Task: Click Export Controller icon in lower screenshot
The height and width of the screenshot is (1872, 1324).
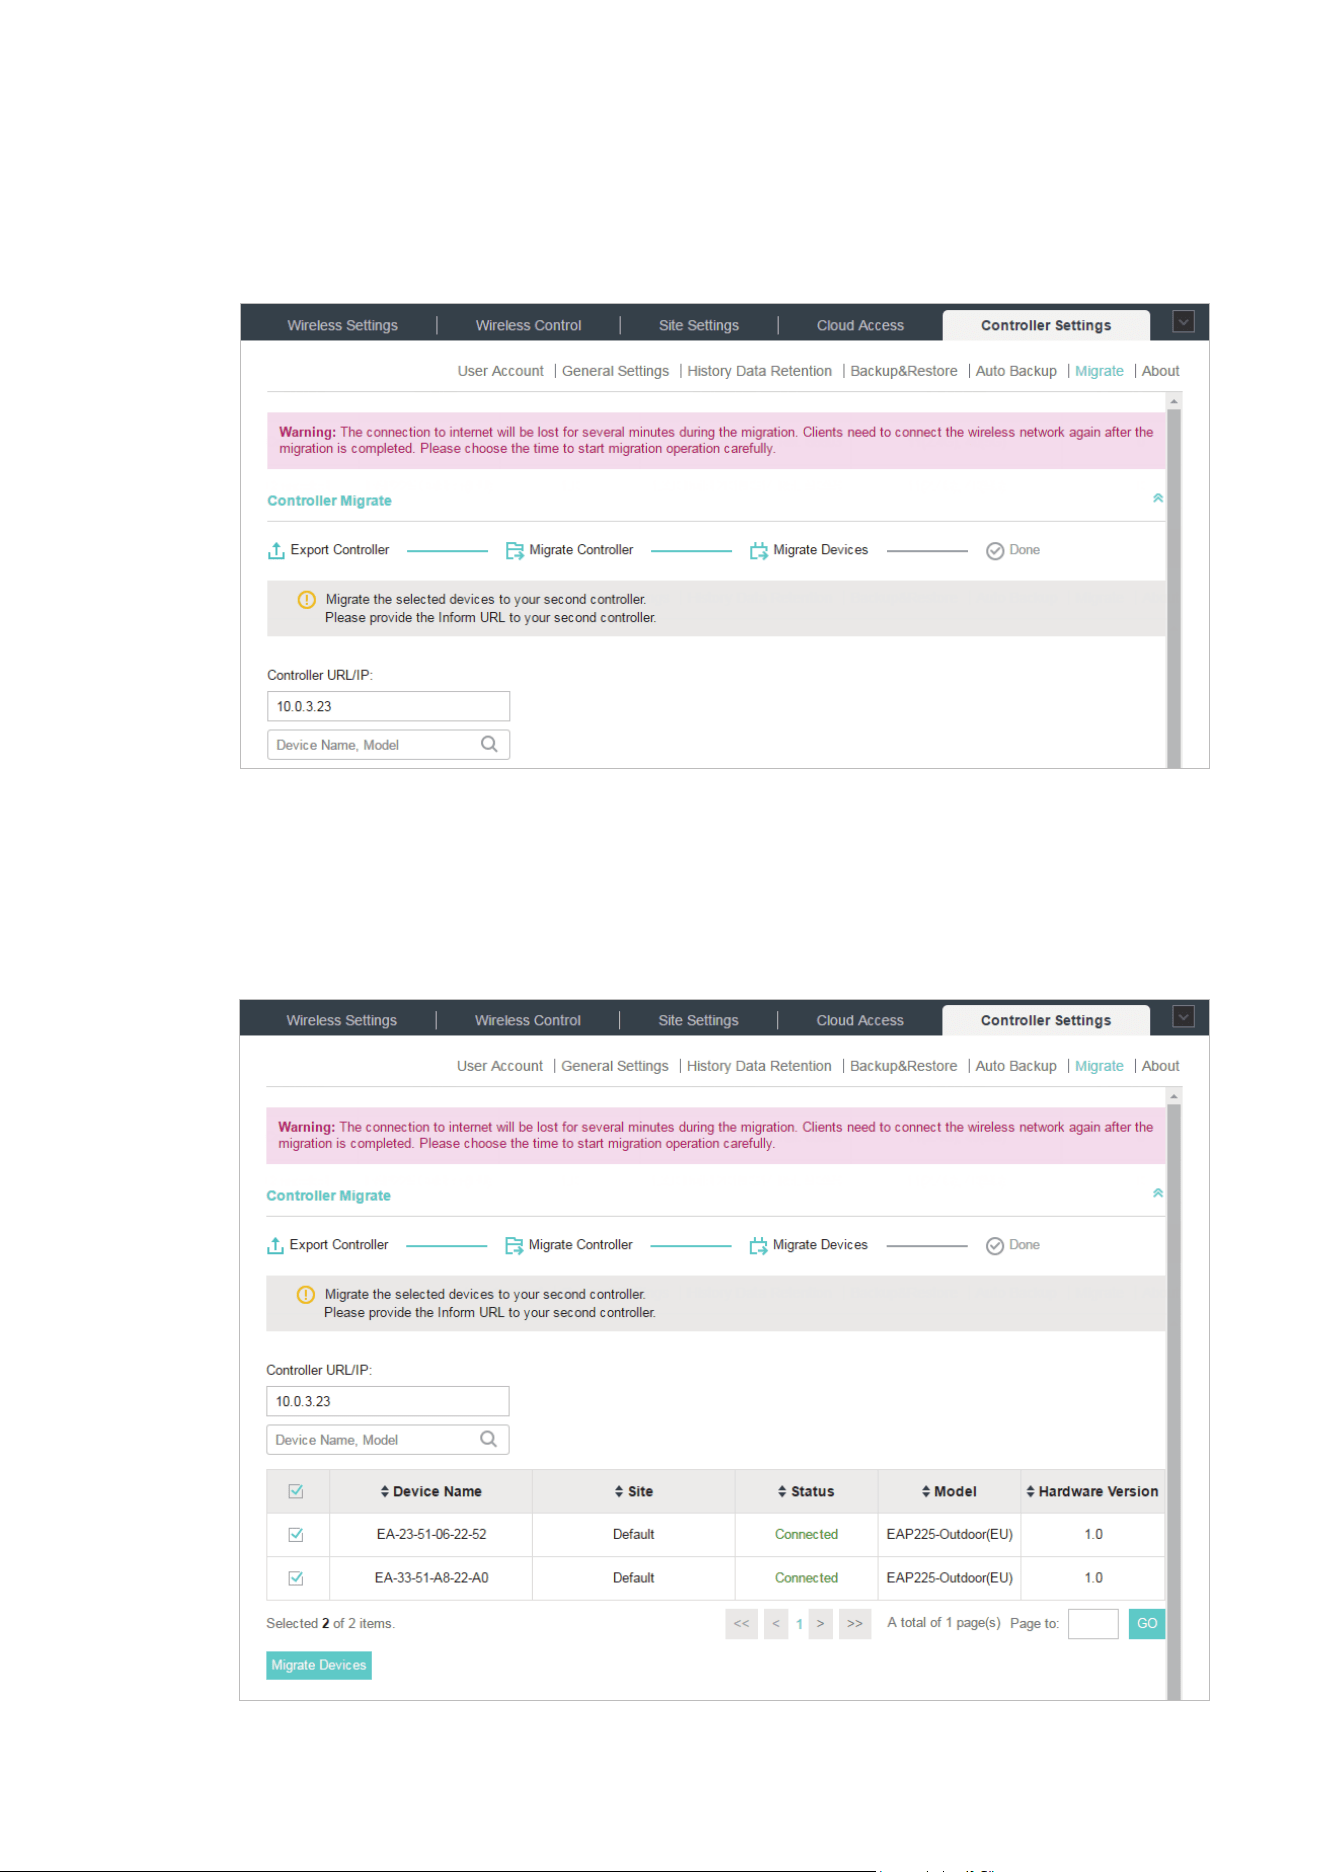Action: (275, 1246)
